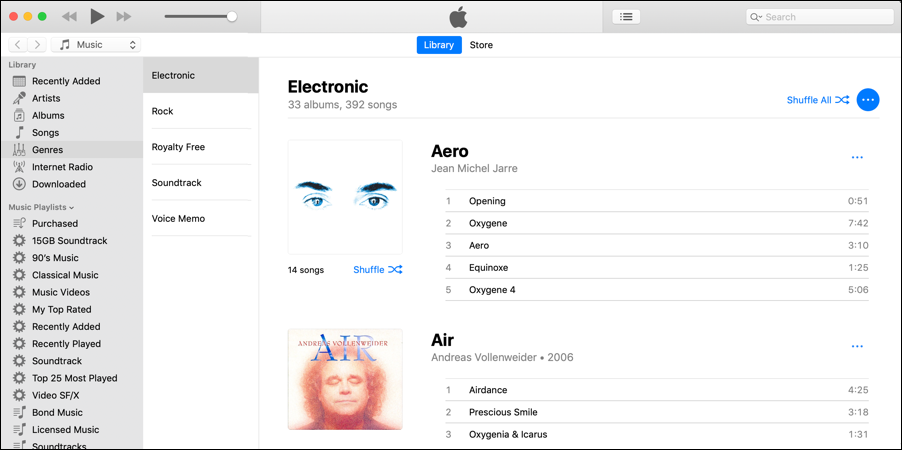
Task: Open the Recently Played smart playlist
Action: tap(72, 344)
